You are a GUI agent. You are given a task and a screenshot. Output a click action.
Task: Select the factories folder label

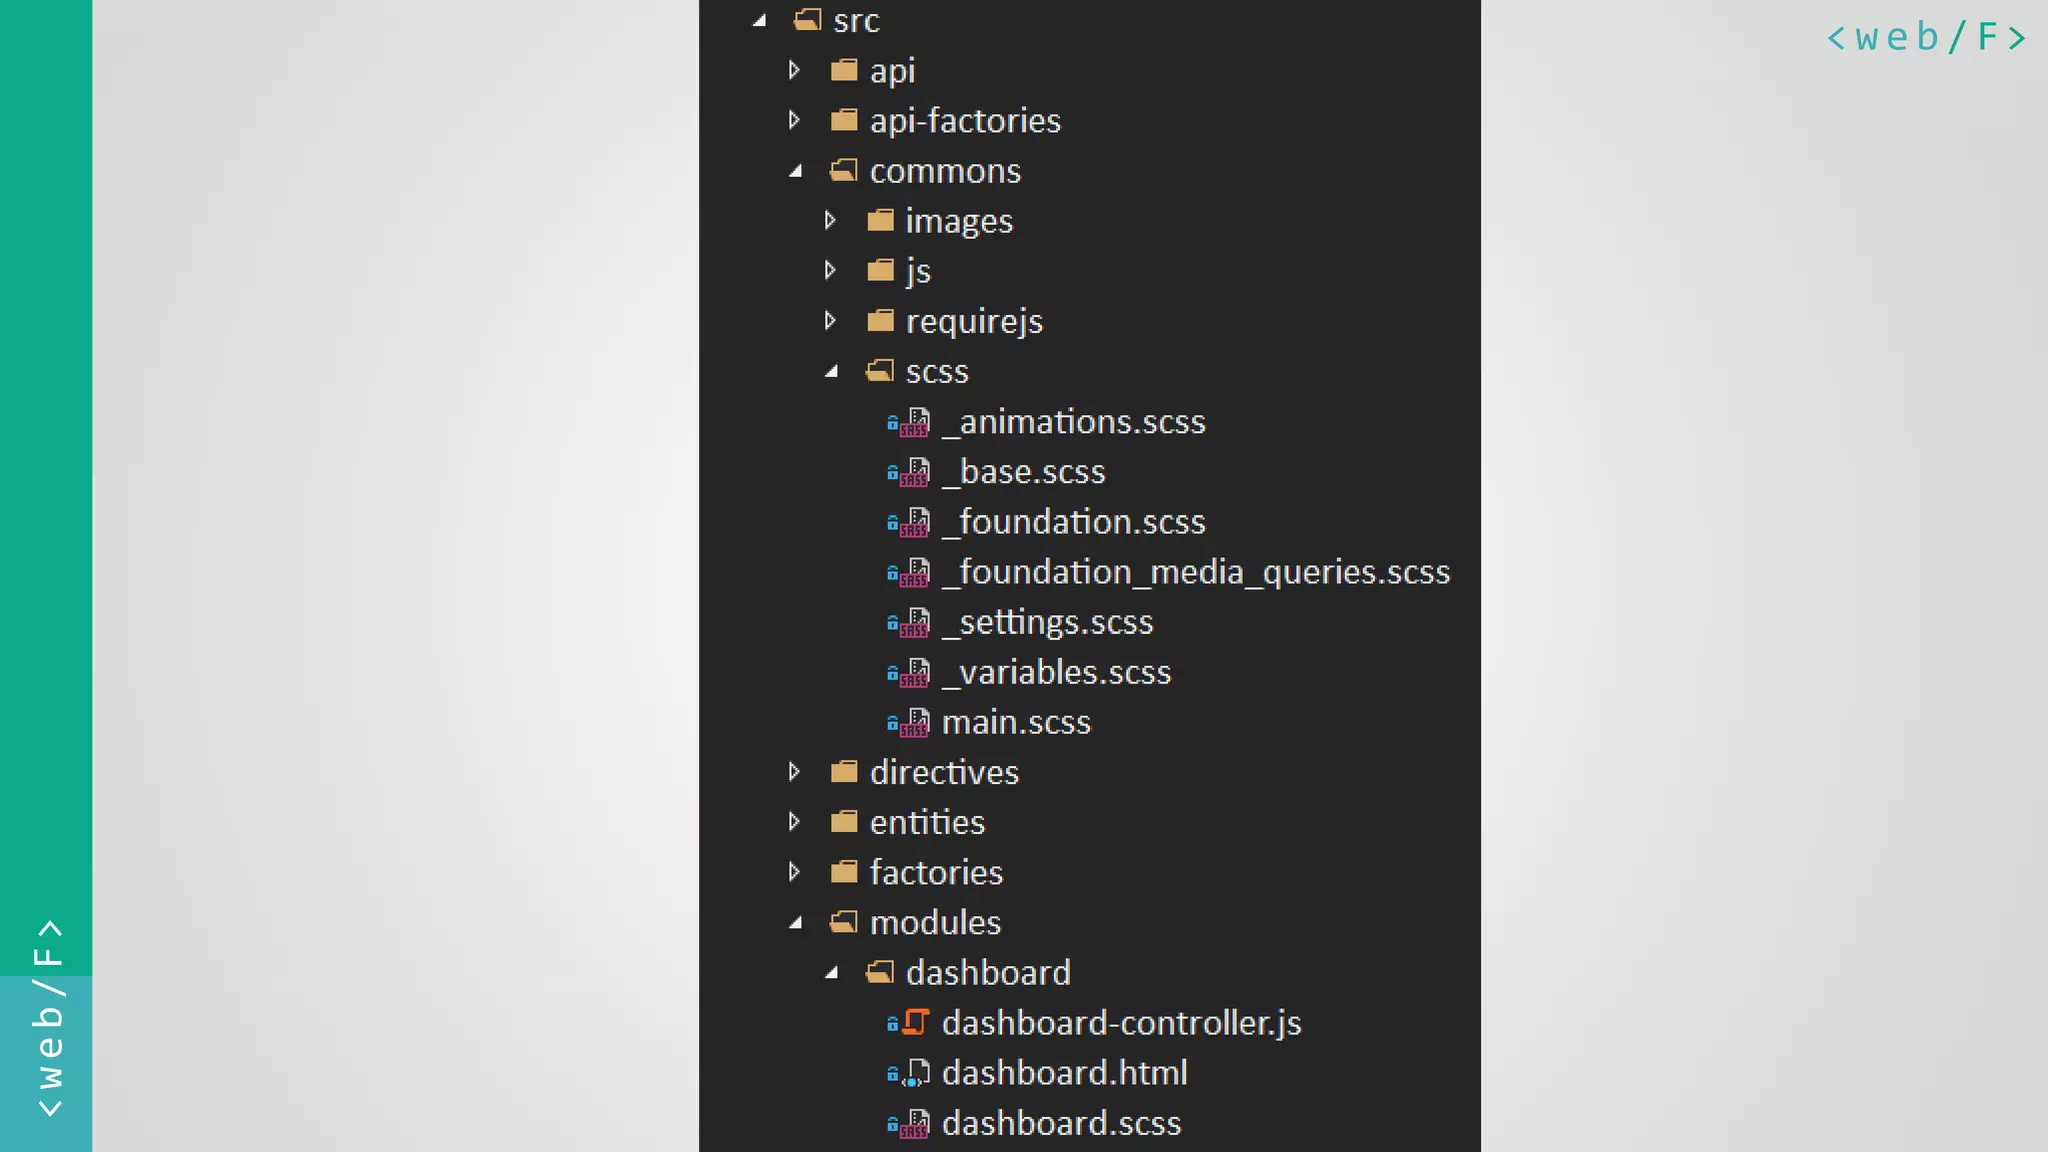click(x=936, y=872)
